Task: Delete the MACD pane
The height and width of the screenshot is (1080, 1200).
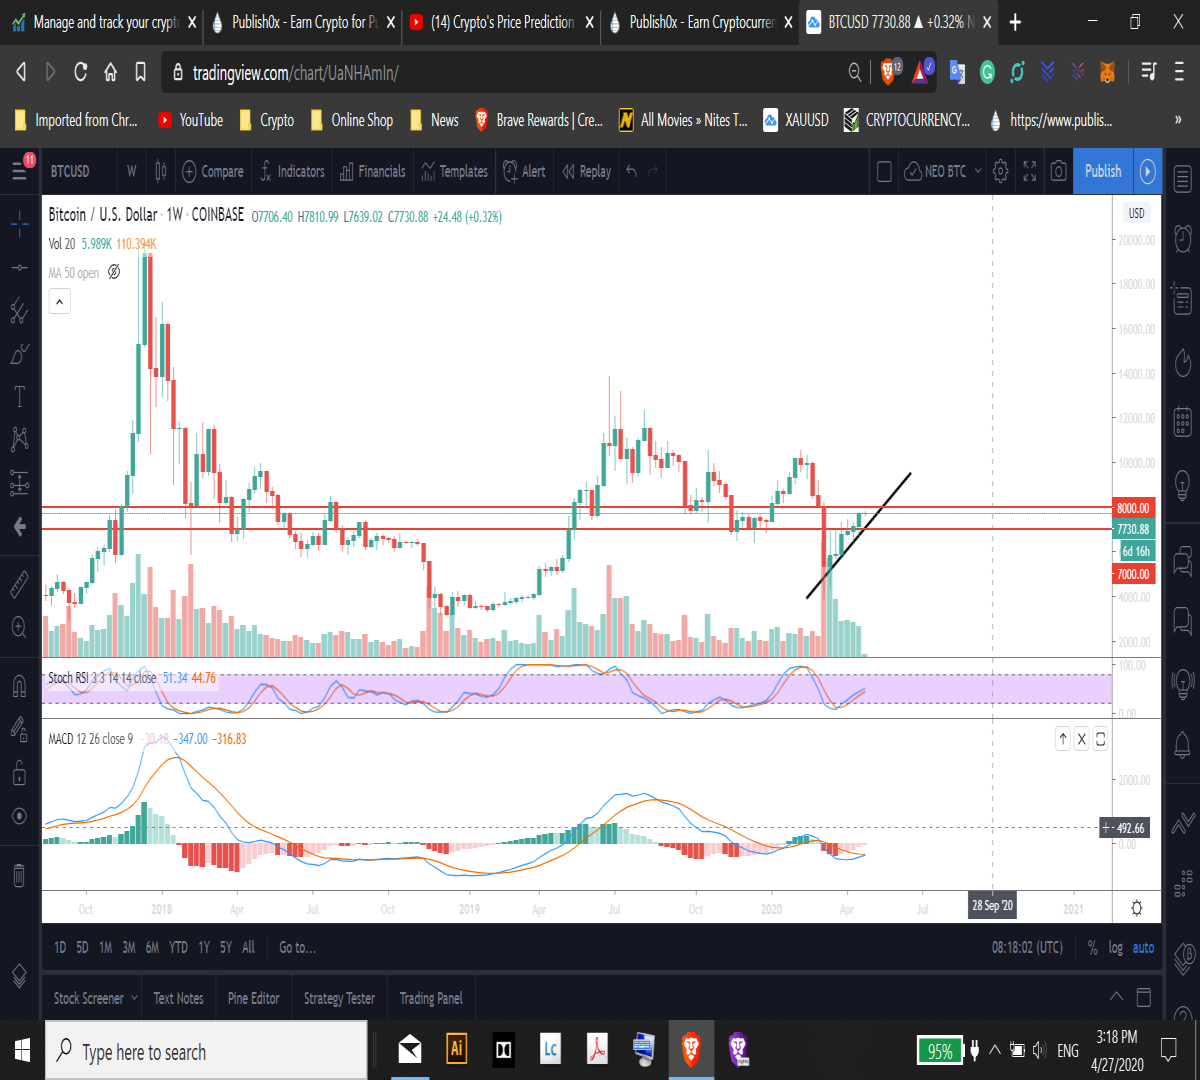Action: pyautogui.click(x=1081, y=739)
